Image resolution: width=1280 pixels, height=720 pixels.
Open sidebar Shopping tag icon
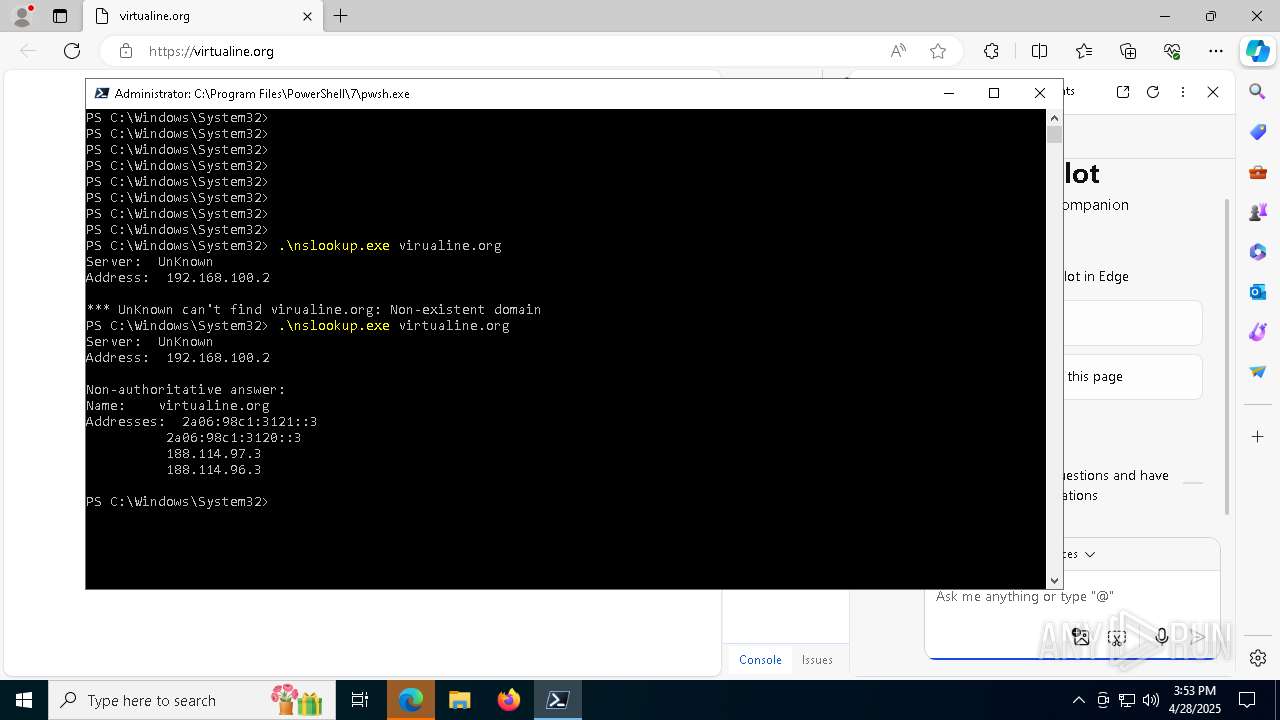click(1258, 132)
